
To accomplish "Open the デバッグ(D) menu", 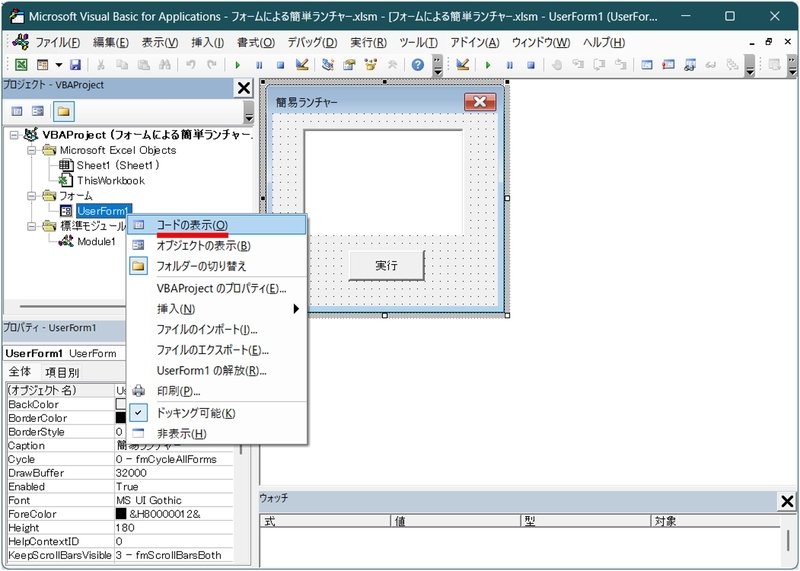I will [x=312, y=43].
